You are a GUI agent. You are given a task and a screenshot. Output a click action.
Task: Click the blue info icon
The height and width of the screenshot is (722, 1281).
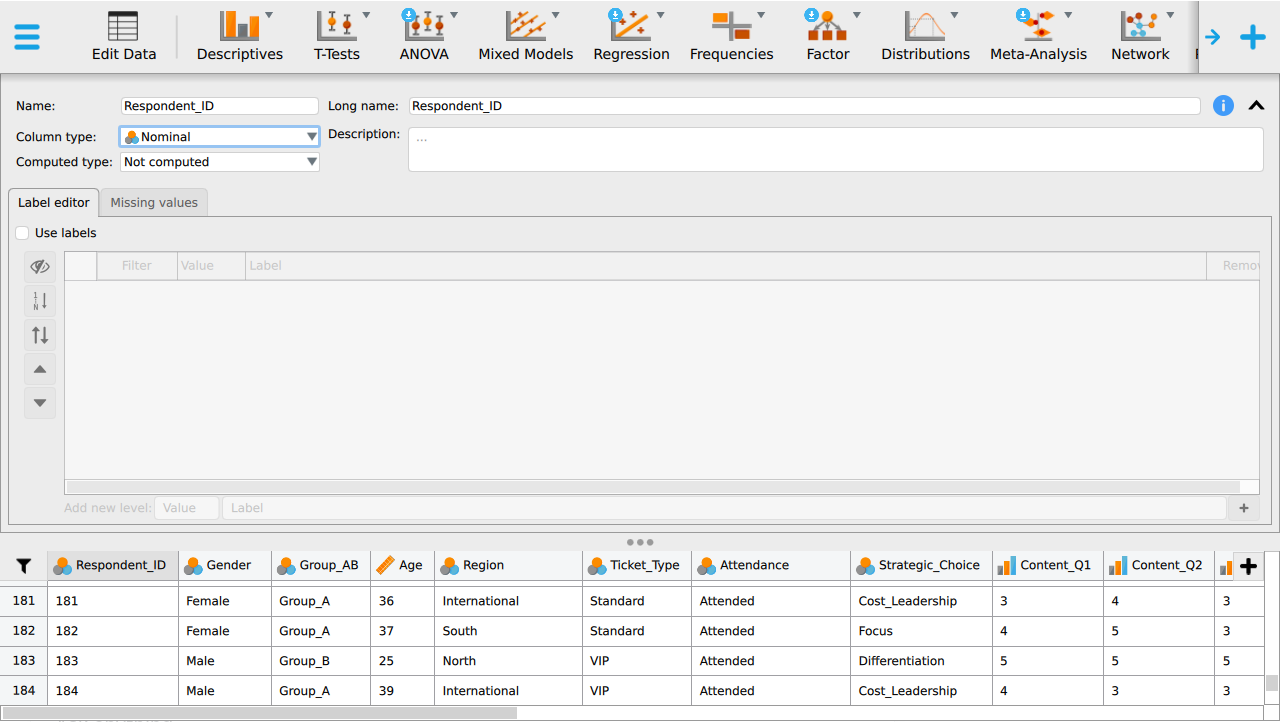(1223, 106)
